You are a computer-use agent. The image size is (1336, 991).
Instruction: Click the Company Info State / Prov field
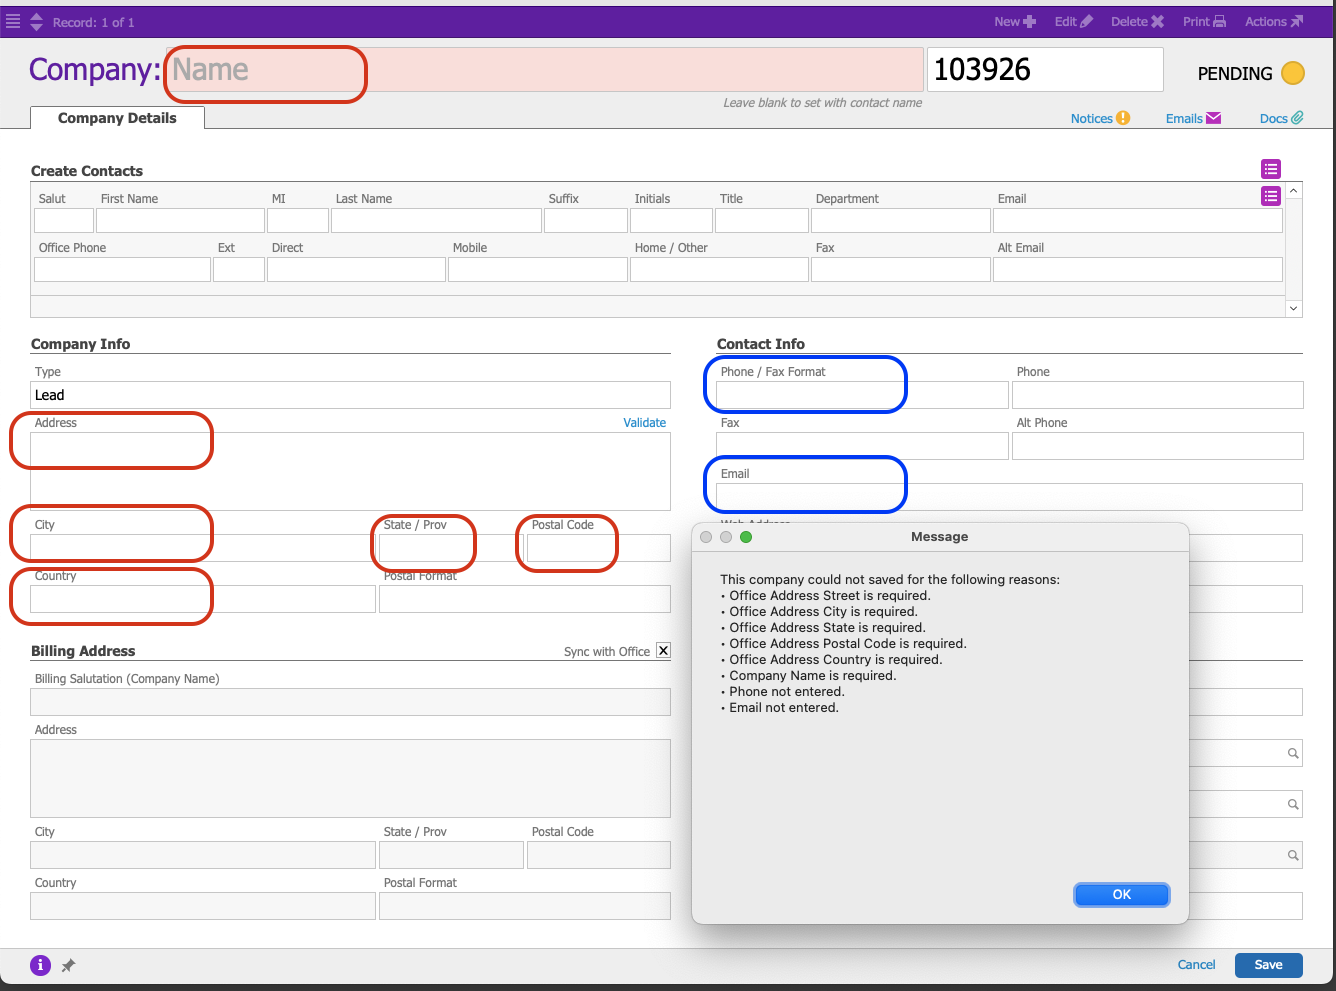pyautogui.click(x=451, y=548)
